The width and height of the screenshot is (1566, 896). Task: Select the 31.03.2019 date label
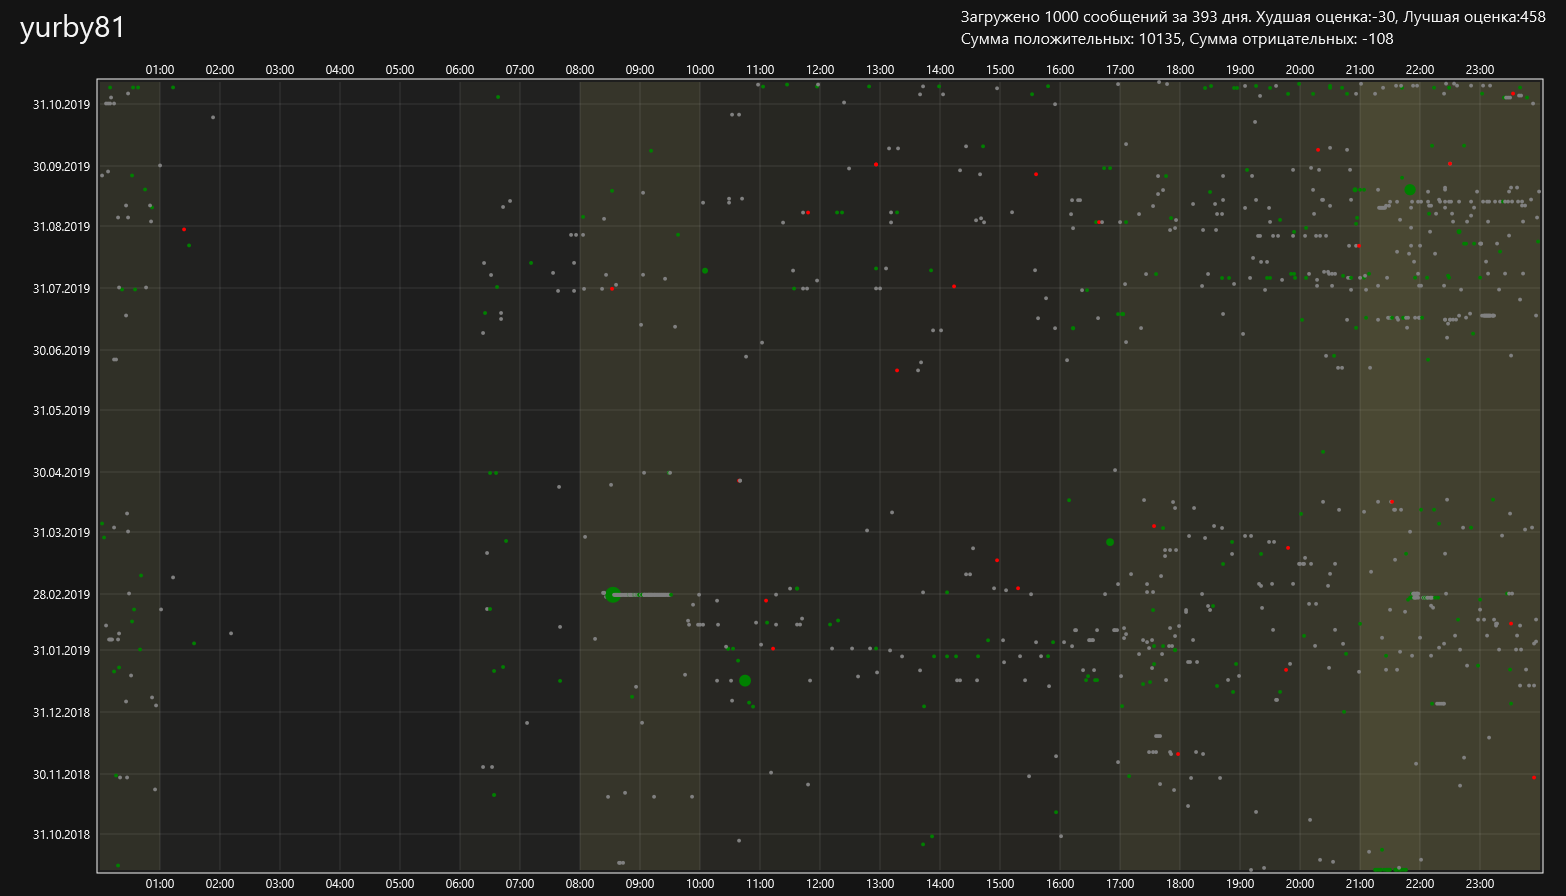click(x=61, y=533)
